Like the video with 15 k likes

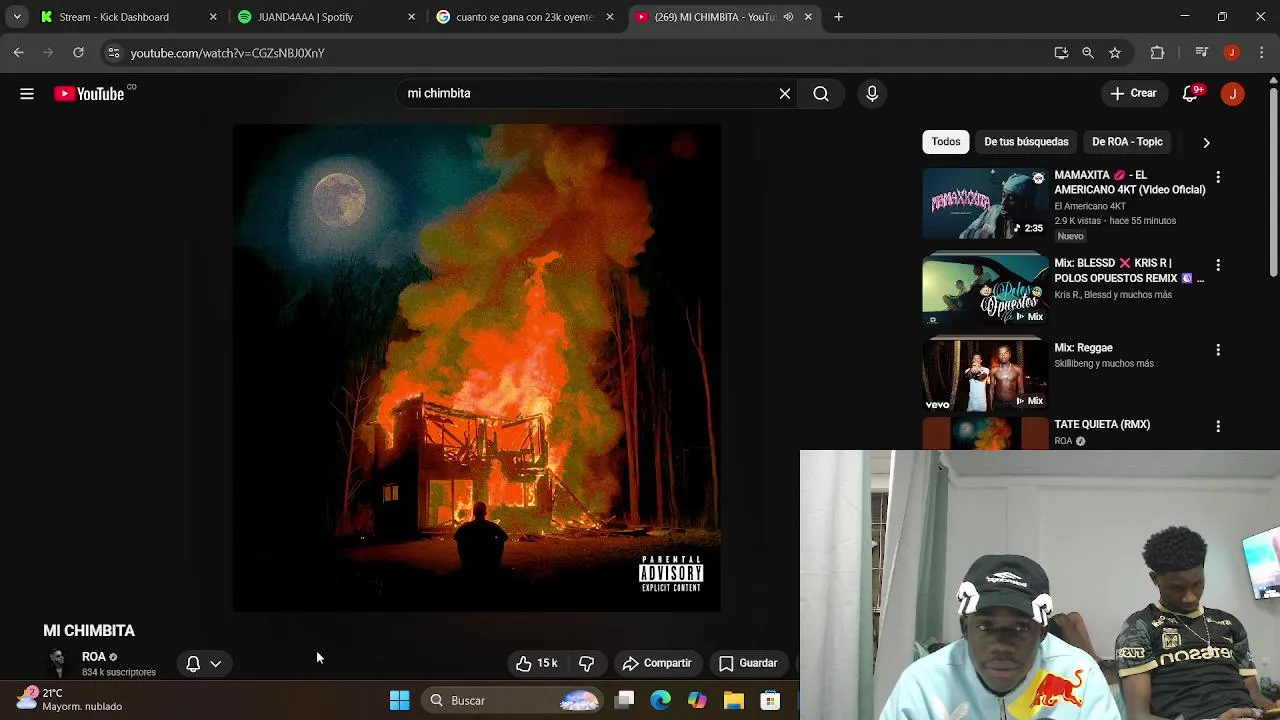coord(537,663)
